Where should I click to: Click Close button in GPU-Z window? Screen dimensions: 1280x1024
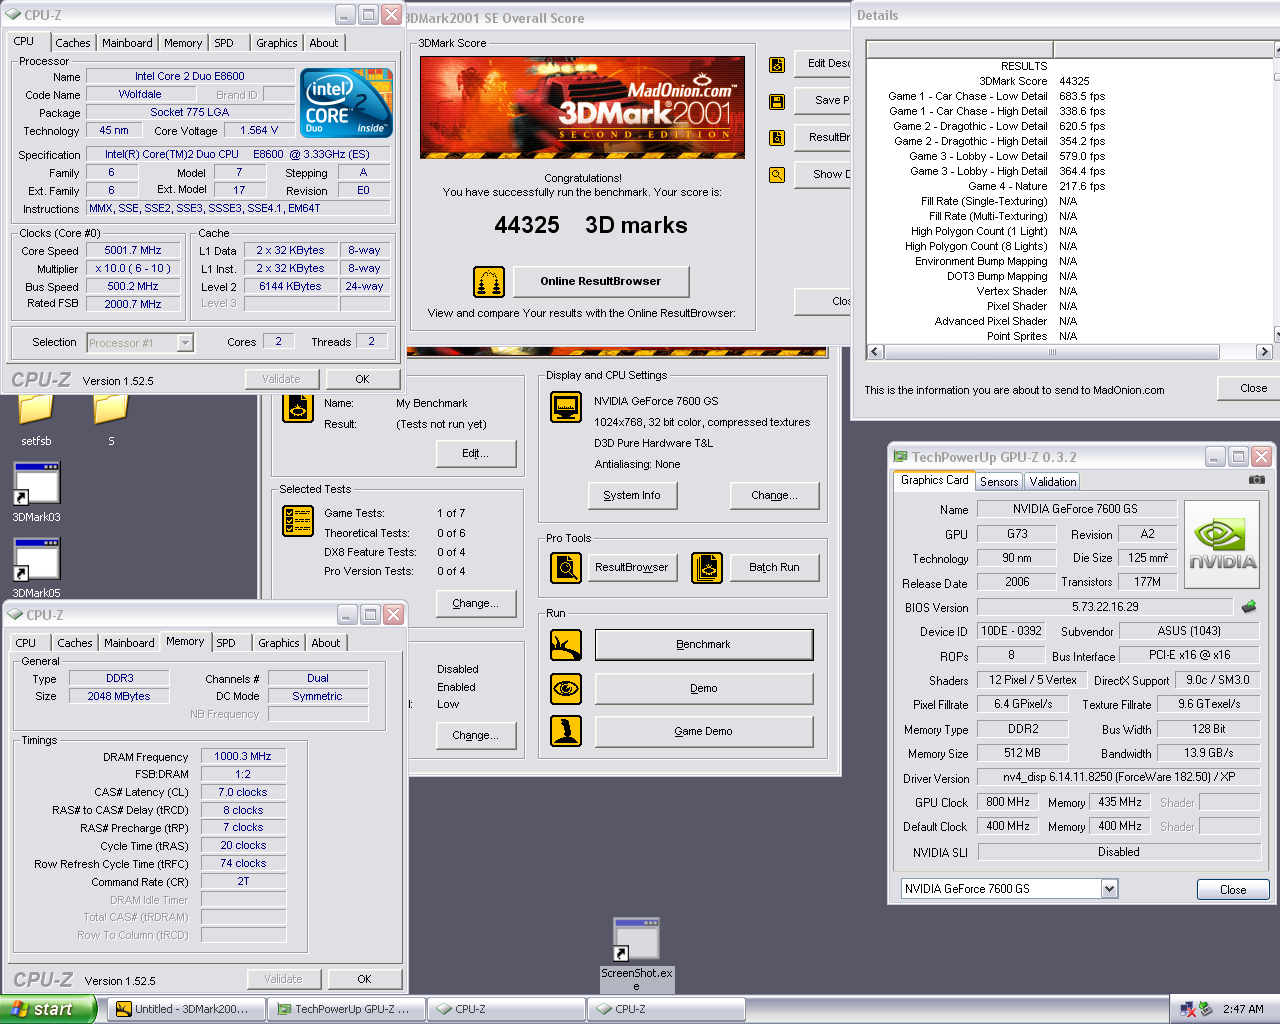[x=1233, y=890]
